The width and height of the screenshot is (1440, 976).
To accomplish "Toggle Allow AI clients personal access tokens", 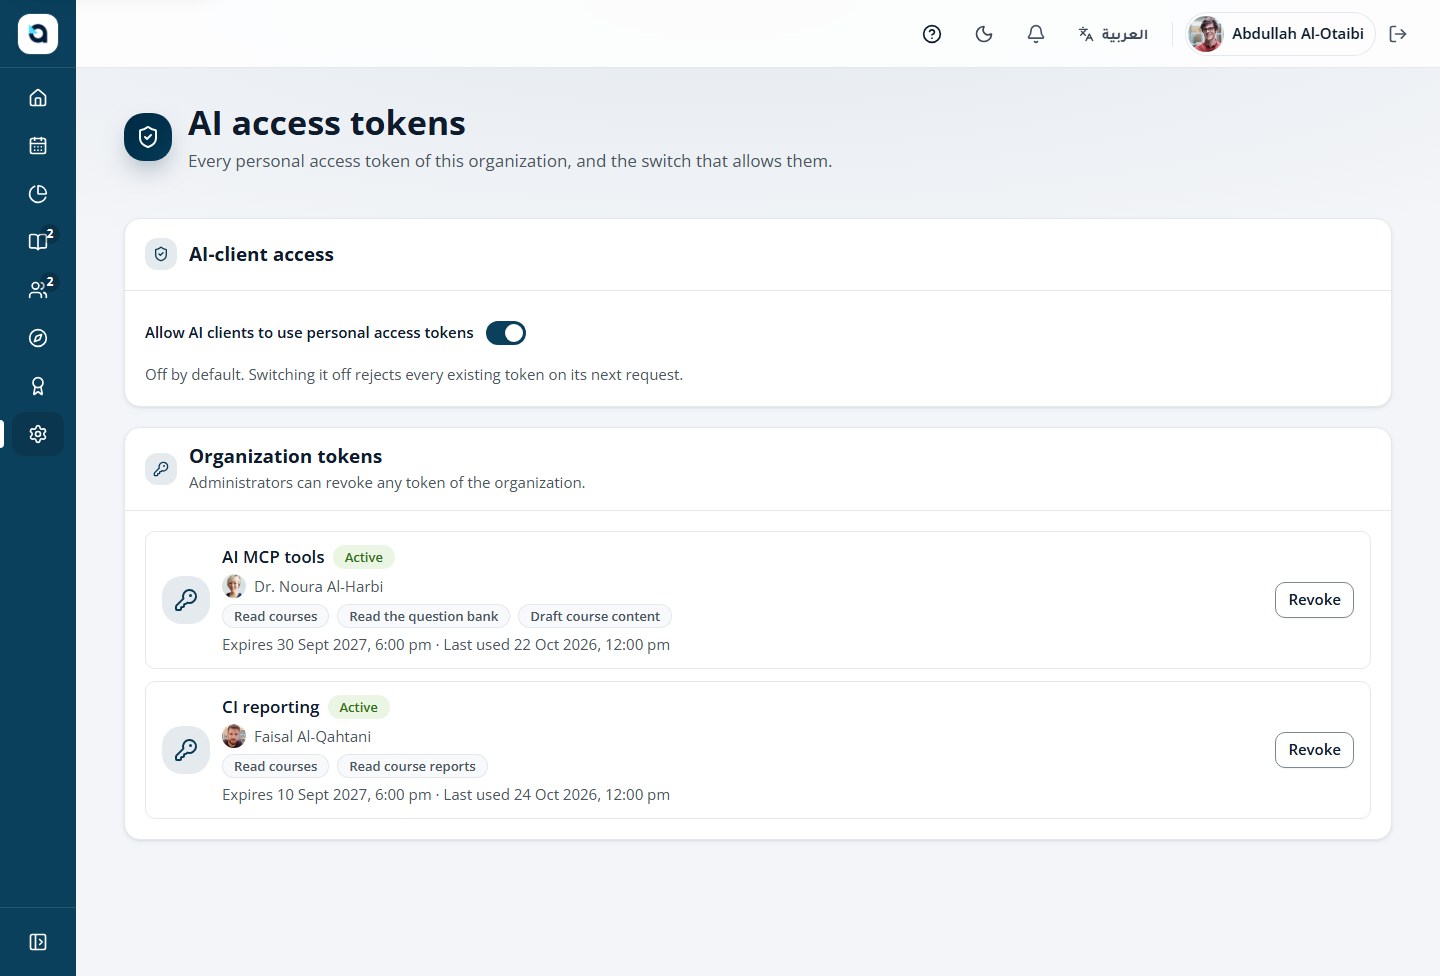I will (x=506, y=333).
